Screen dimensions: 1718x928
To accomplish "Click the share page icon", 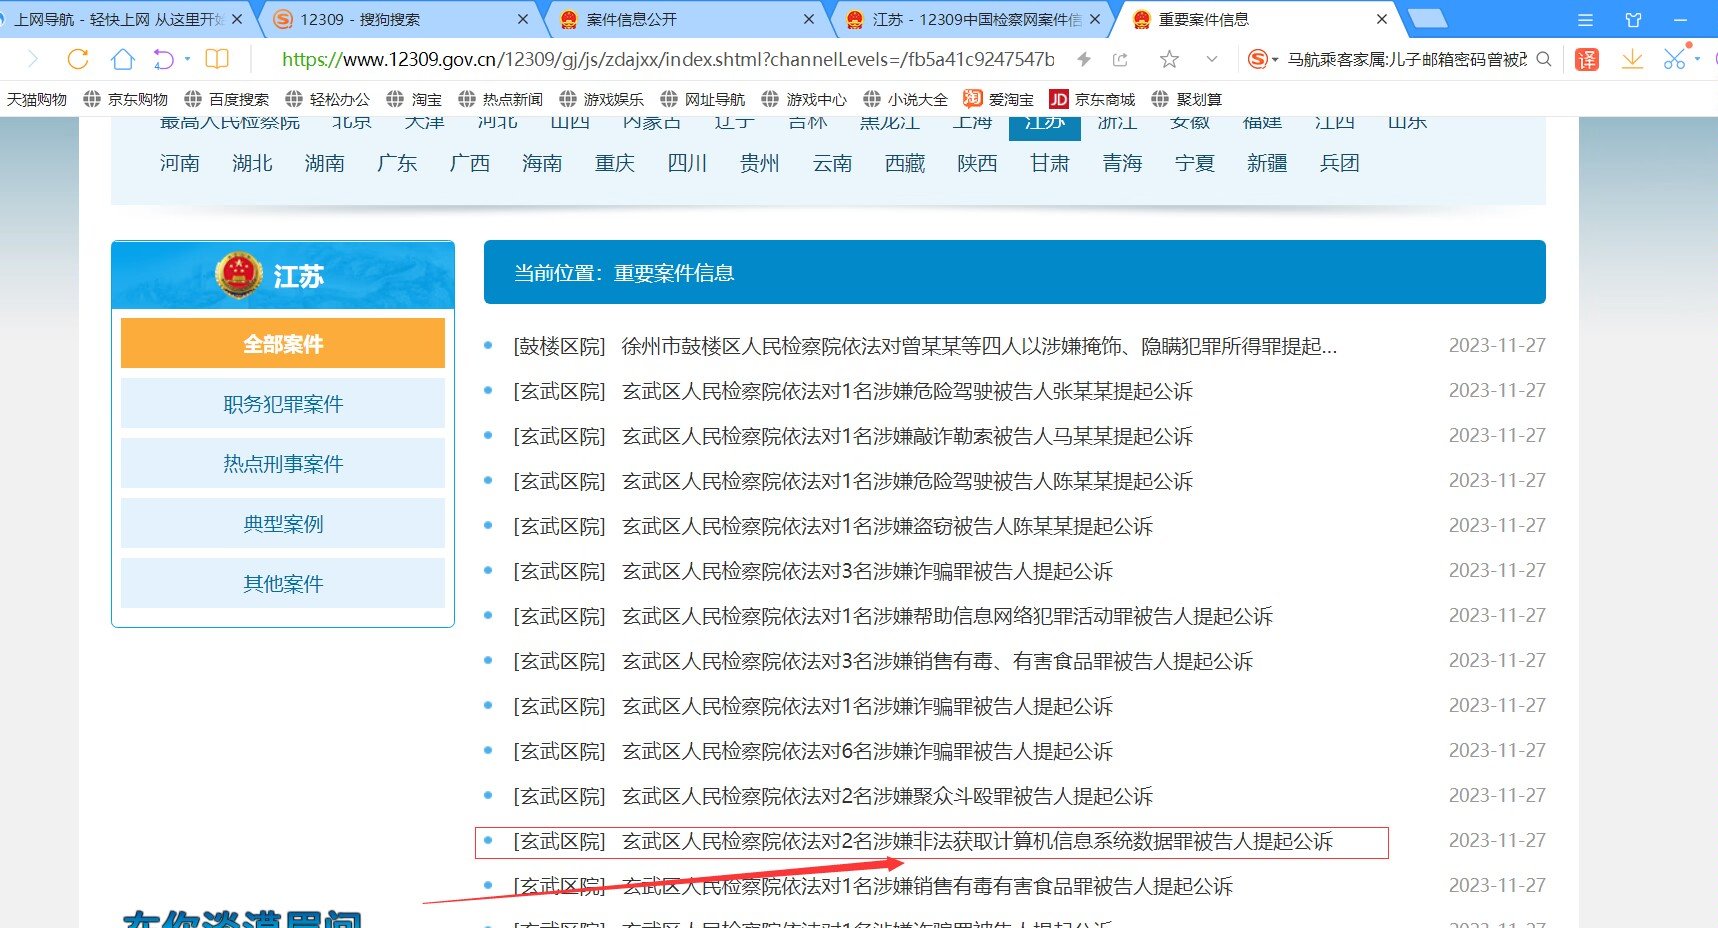I will click(x=1120, y=59).
